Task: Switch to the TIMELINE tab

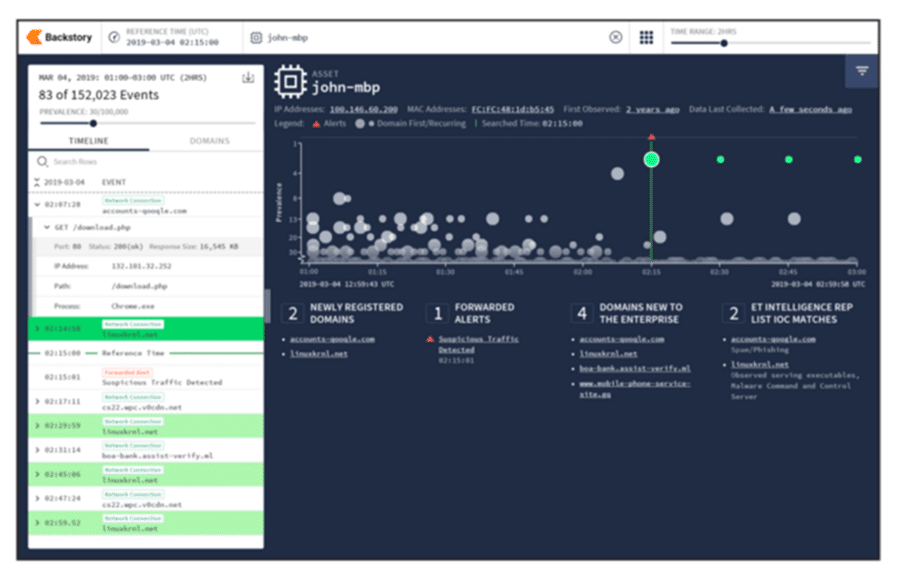Action: pyautogui.click(x=88, y=141)
